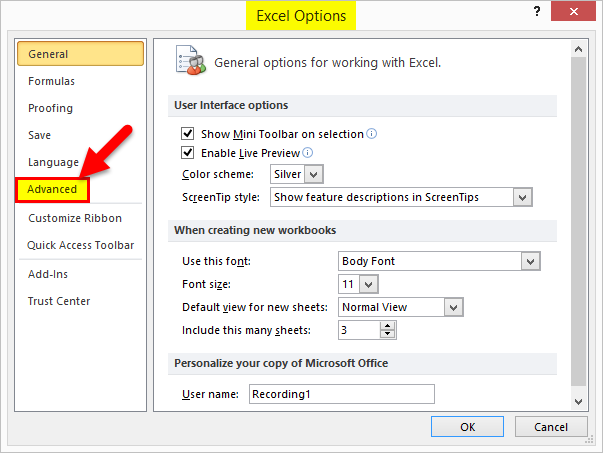The height and width of the screenshot is (453, 603).
Task: Open the Color scheme dropdown
Action: 314,175
